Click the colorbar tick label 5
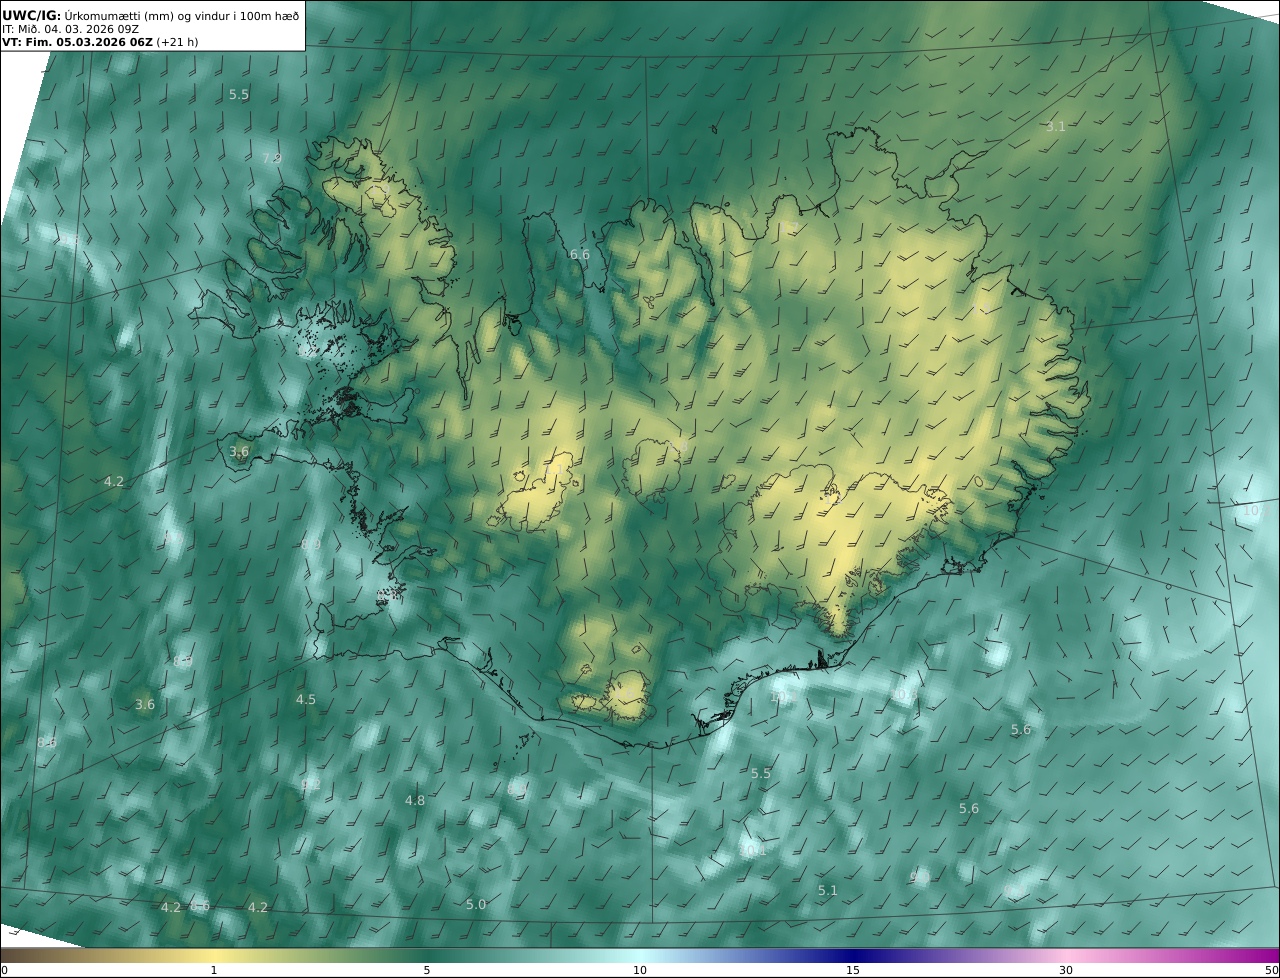This screenshot has height=978, width=1280. pyautogui.click(x=427, y=970)
